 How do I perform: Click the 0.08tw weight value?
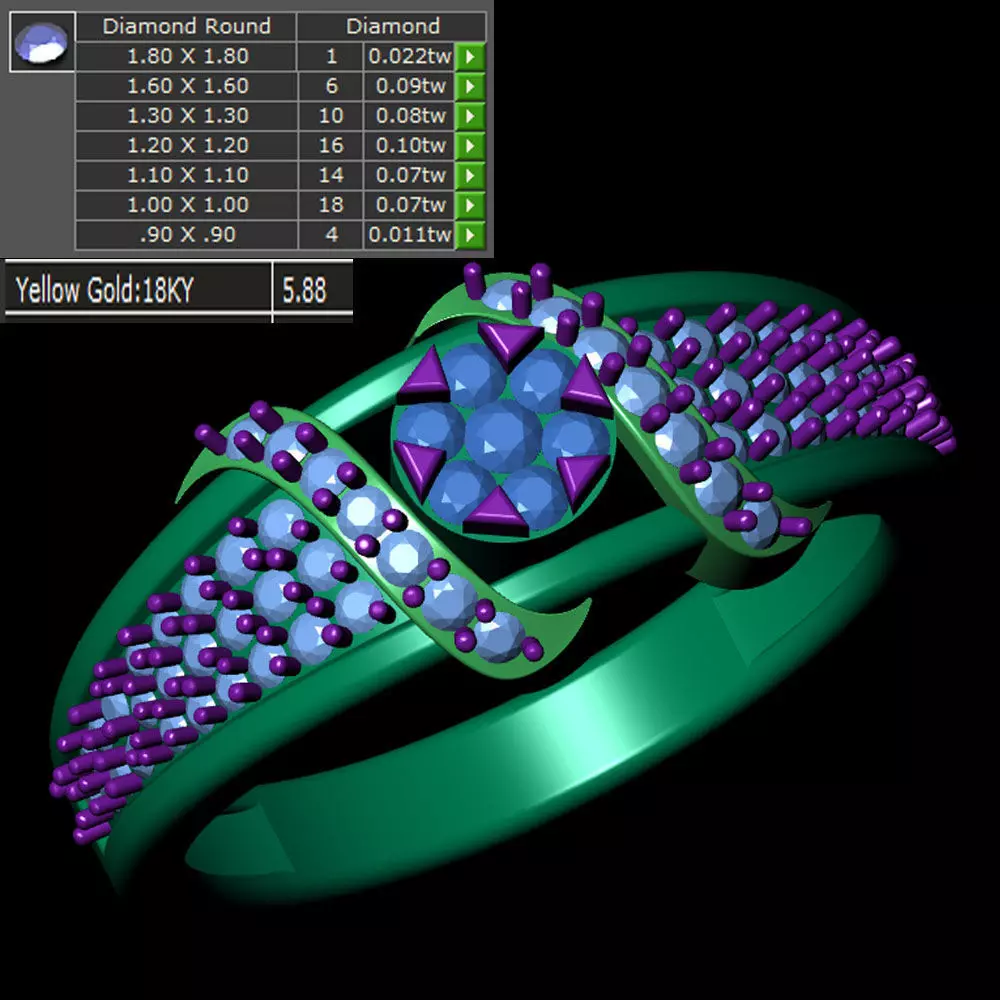(409, 116)
